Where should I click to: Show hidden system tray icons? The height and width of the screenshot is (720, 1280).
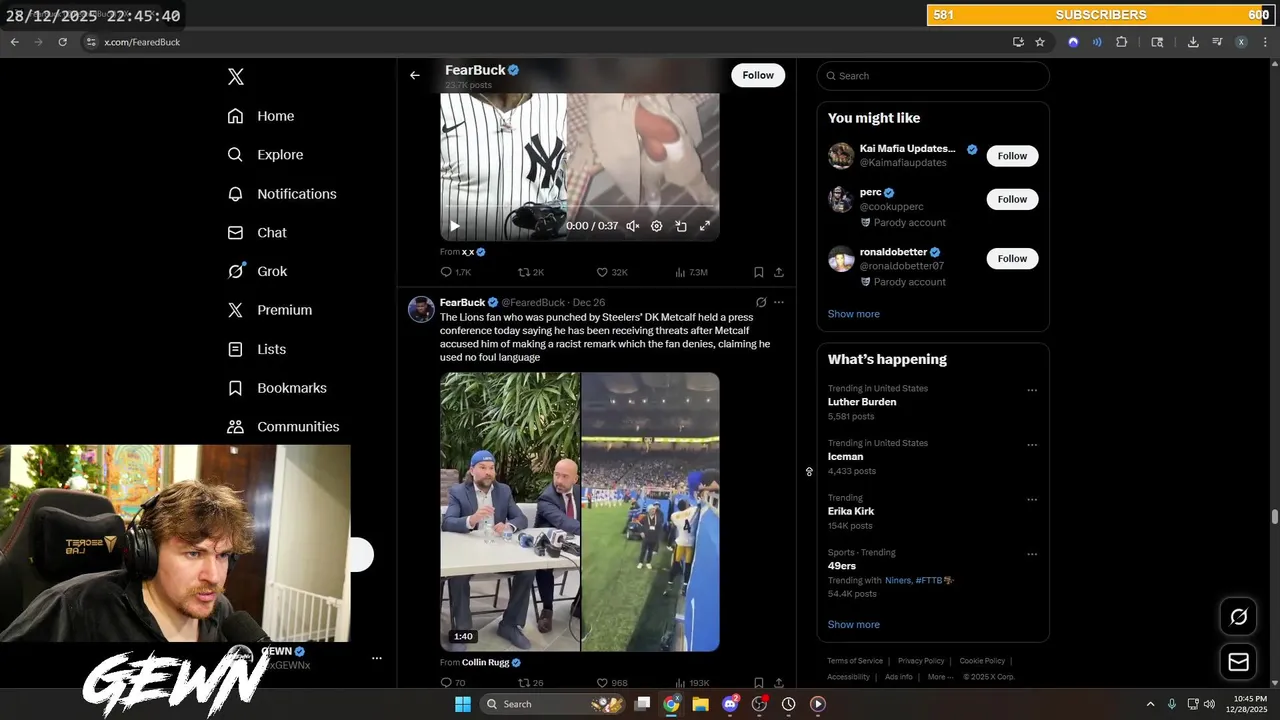pyautogui.click(x=1150, y=704)
